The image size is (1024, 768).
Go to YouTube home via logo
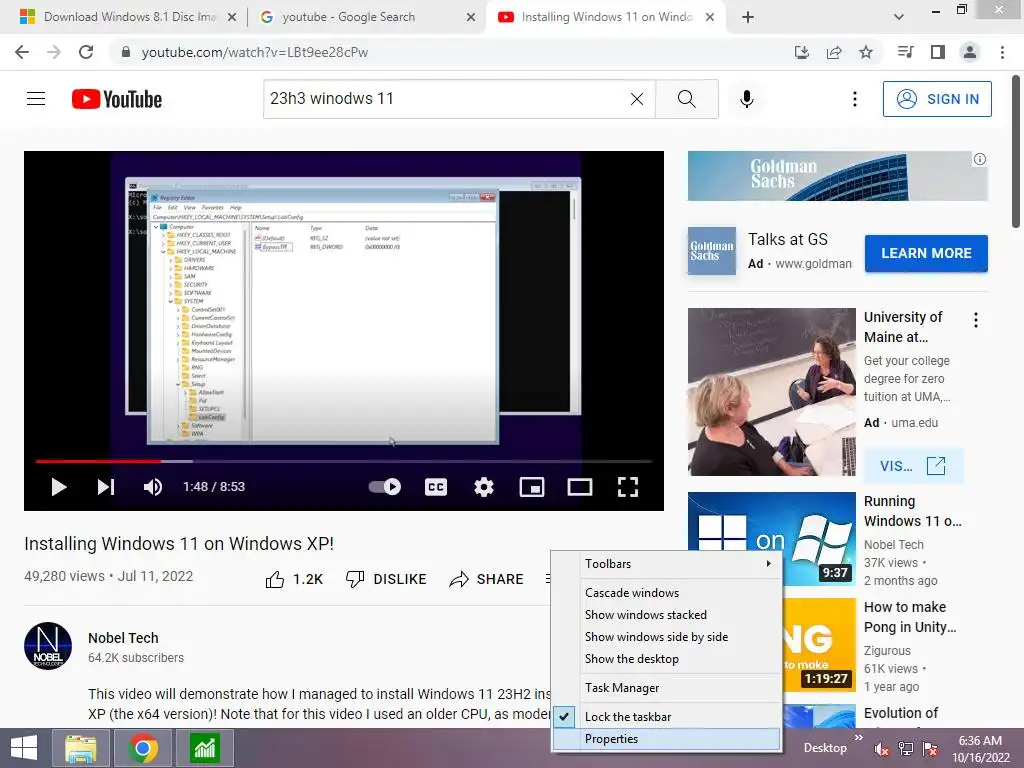[117, 99]
